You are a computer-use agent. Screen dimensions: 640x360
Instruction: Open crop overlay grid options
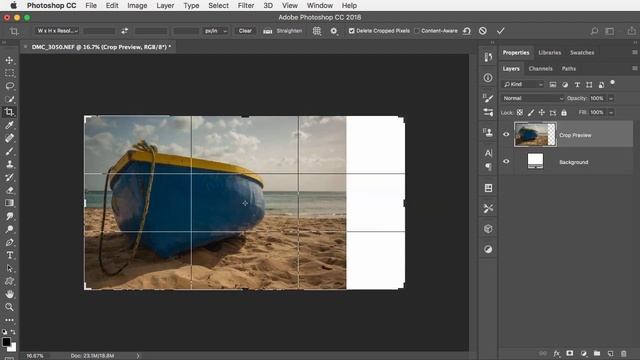(317, 31)
